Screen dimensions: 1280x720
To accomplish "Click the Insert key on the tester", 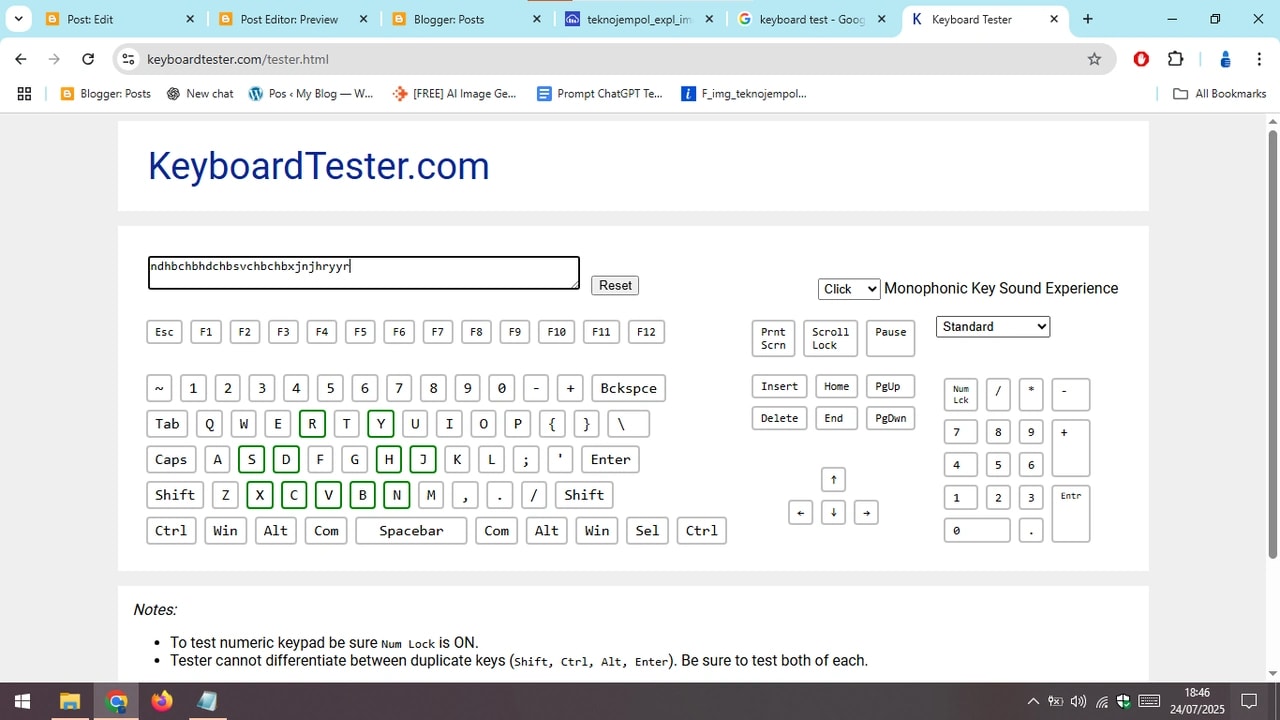I will 779,386.
